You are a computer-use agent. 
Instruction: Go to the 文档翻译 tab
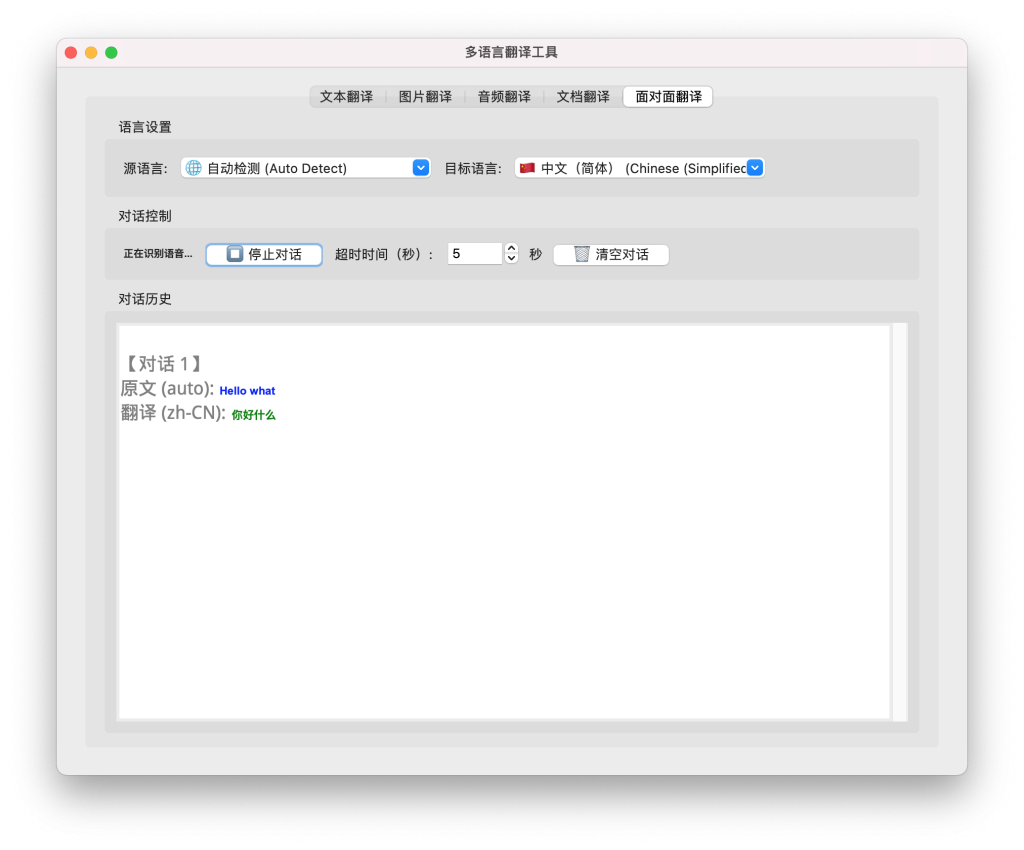(583, 97)
